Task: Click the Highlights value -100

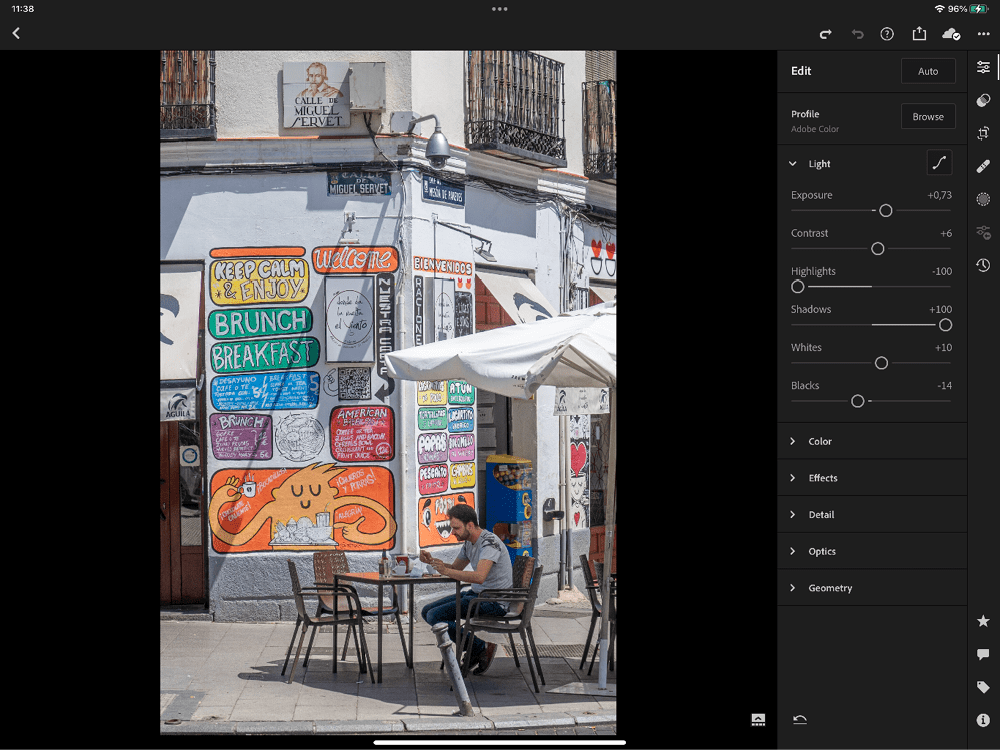Action: point(942,271)
